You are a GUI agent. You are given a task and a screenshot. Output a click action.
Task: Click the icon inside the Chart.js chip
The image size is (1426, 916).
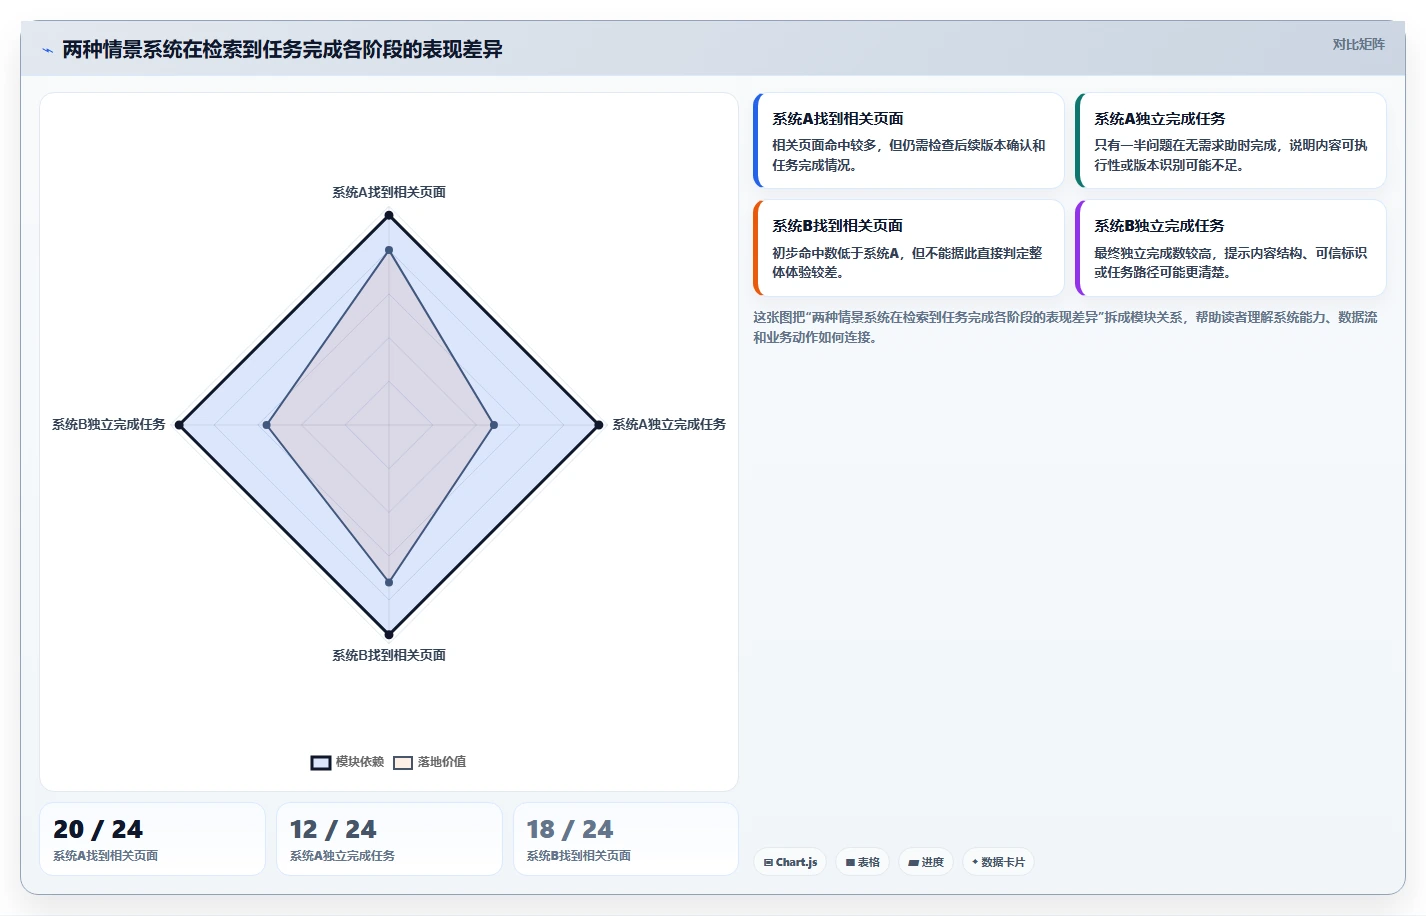(x=768, y=862)
